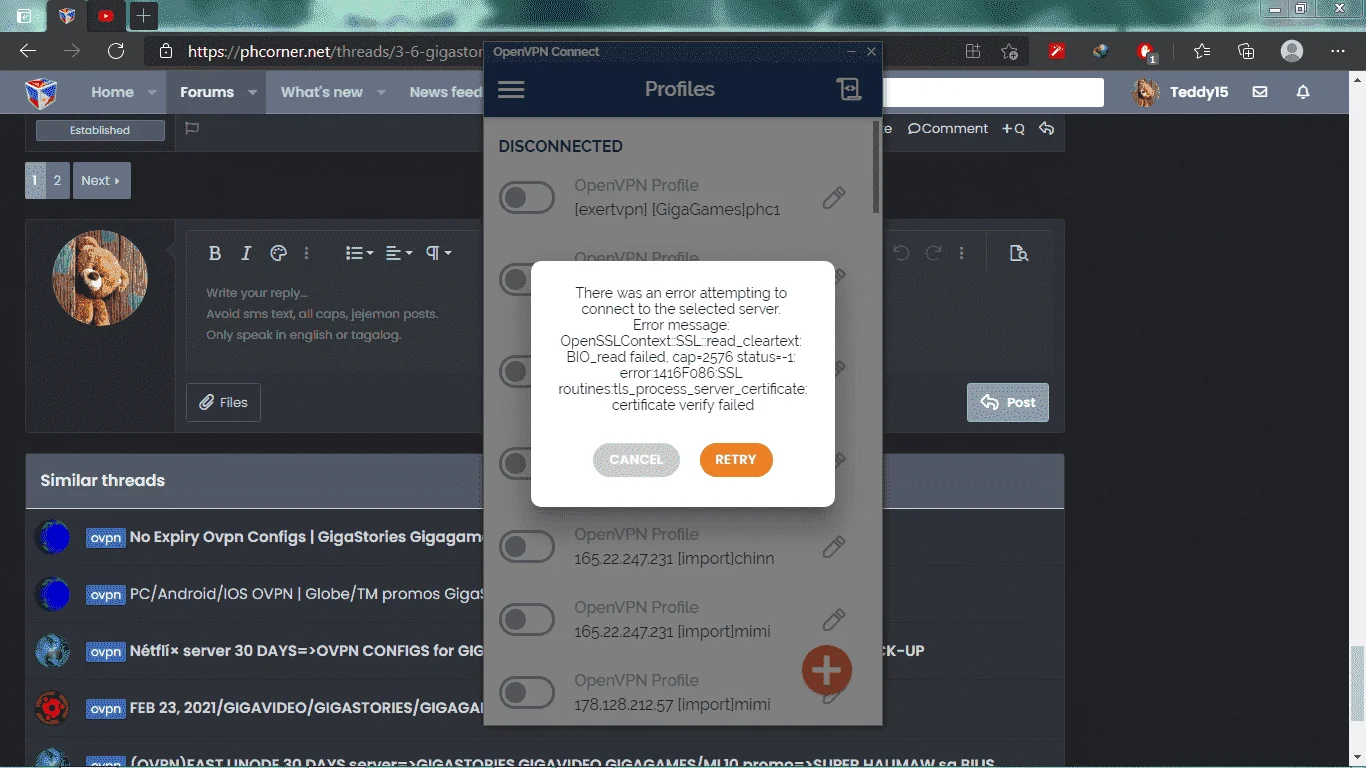This screenshot has width=1366, height=768.
Task: Toggle the 165.22.247.231 chinn profile switch
Action: click(x=526, y=547)
